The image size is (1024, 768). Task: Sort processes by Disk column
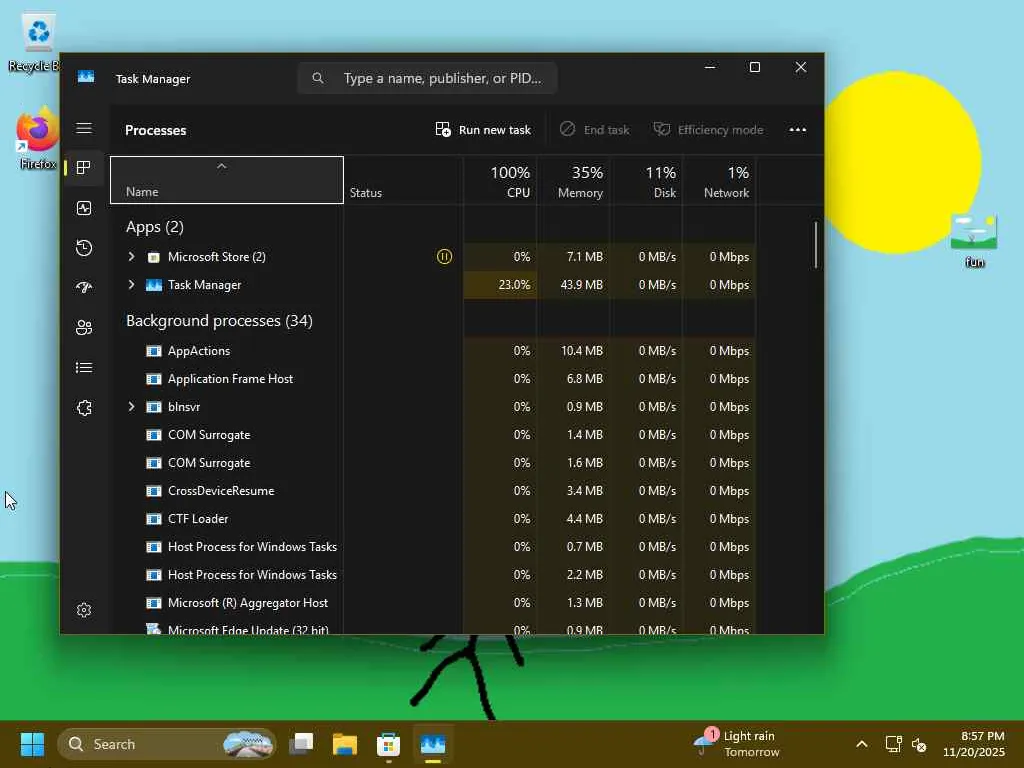[647, 181]
